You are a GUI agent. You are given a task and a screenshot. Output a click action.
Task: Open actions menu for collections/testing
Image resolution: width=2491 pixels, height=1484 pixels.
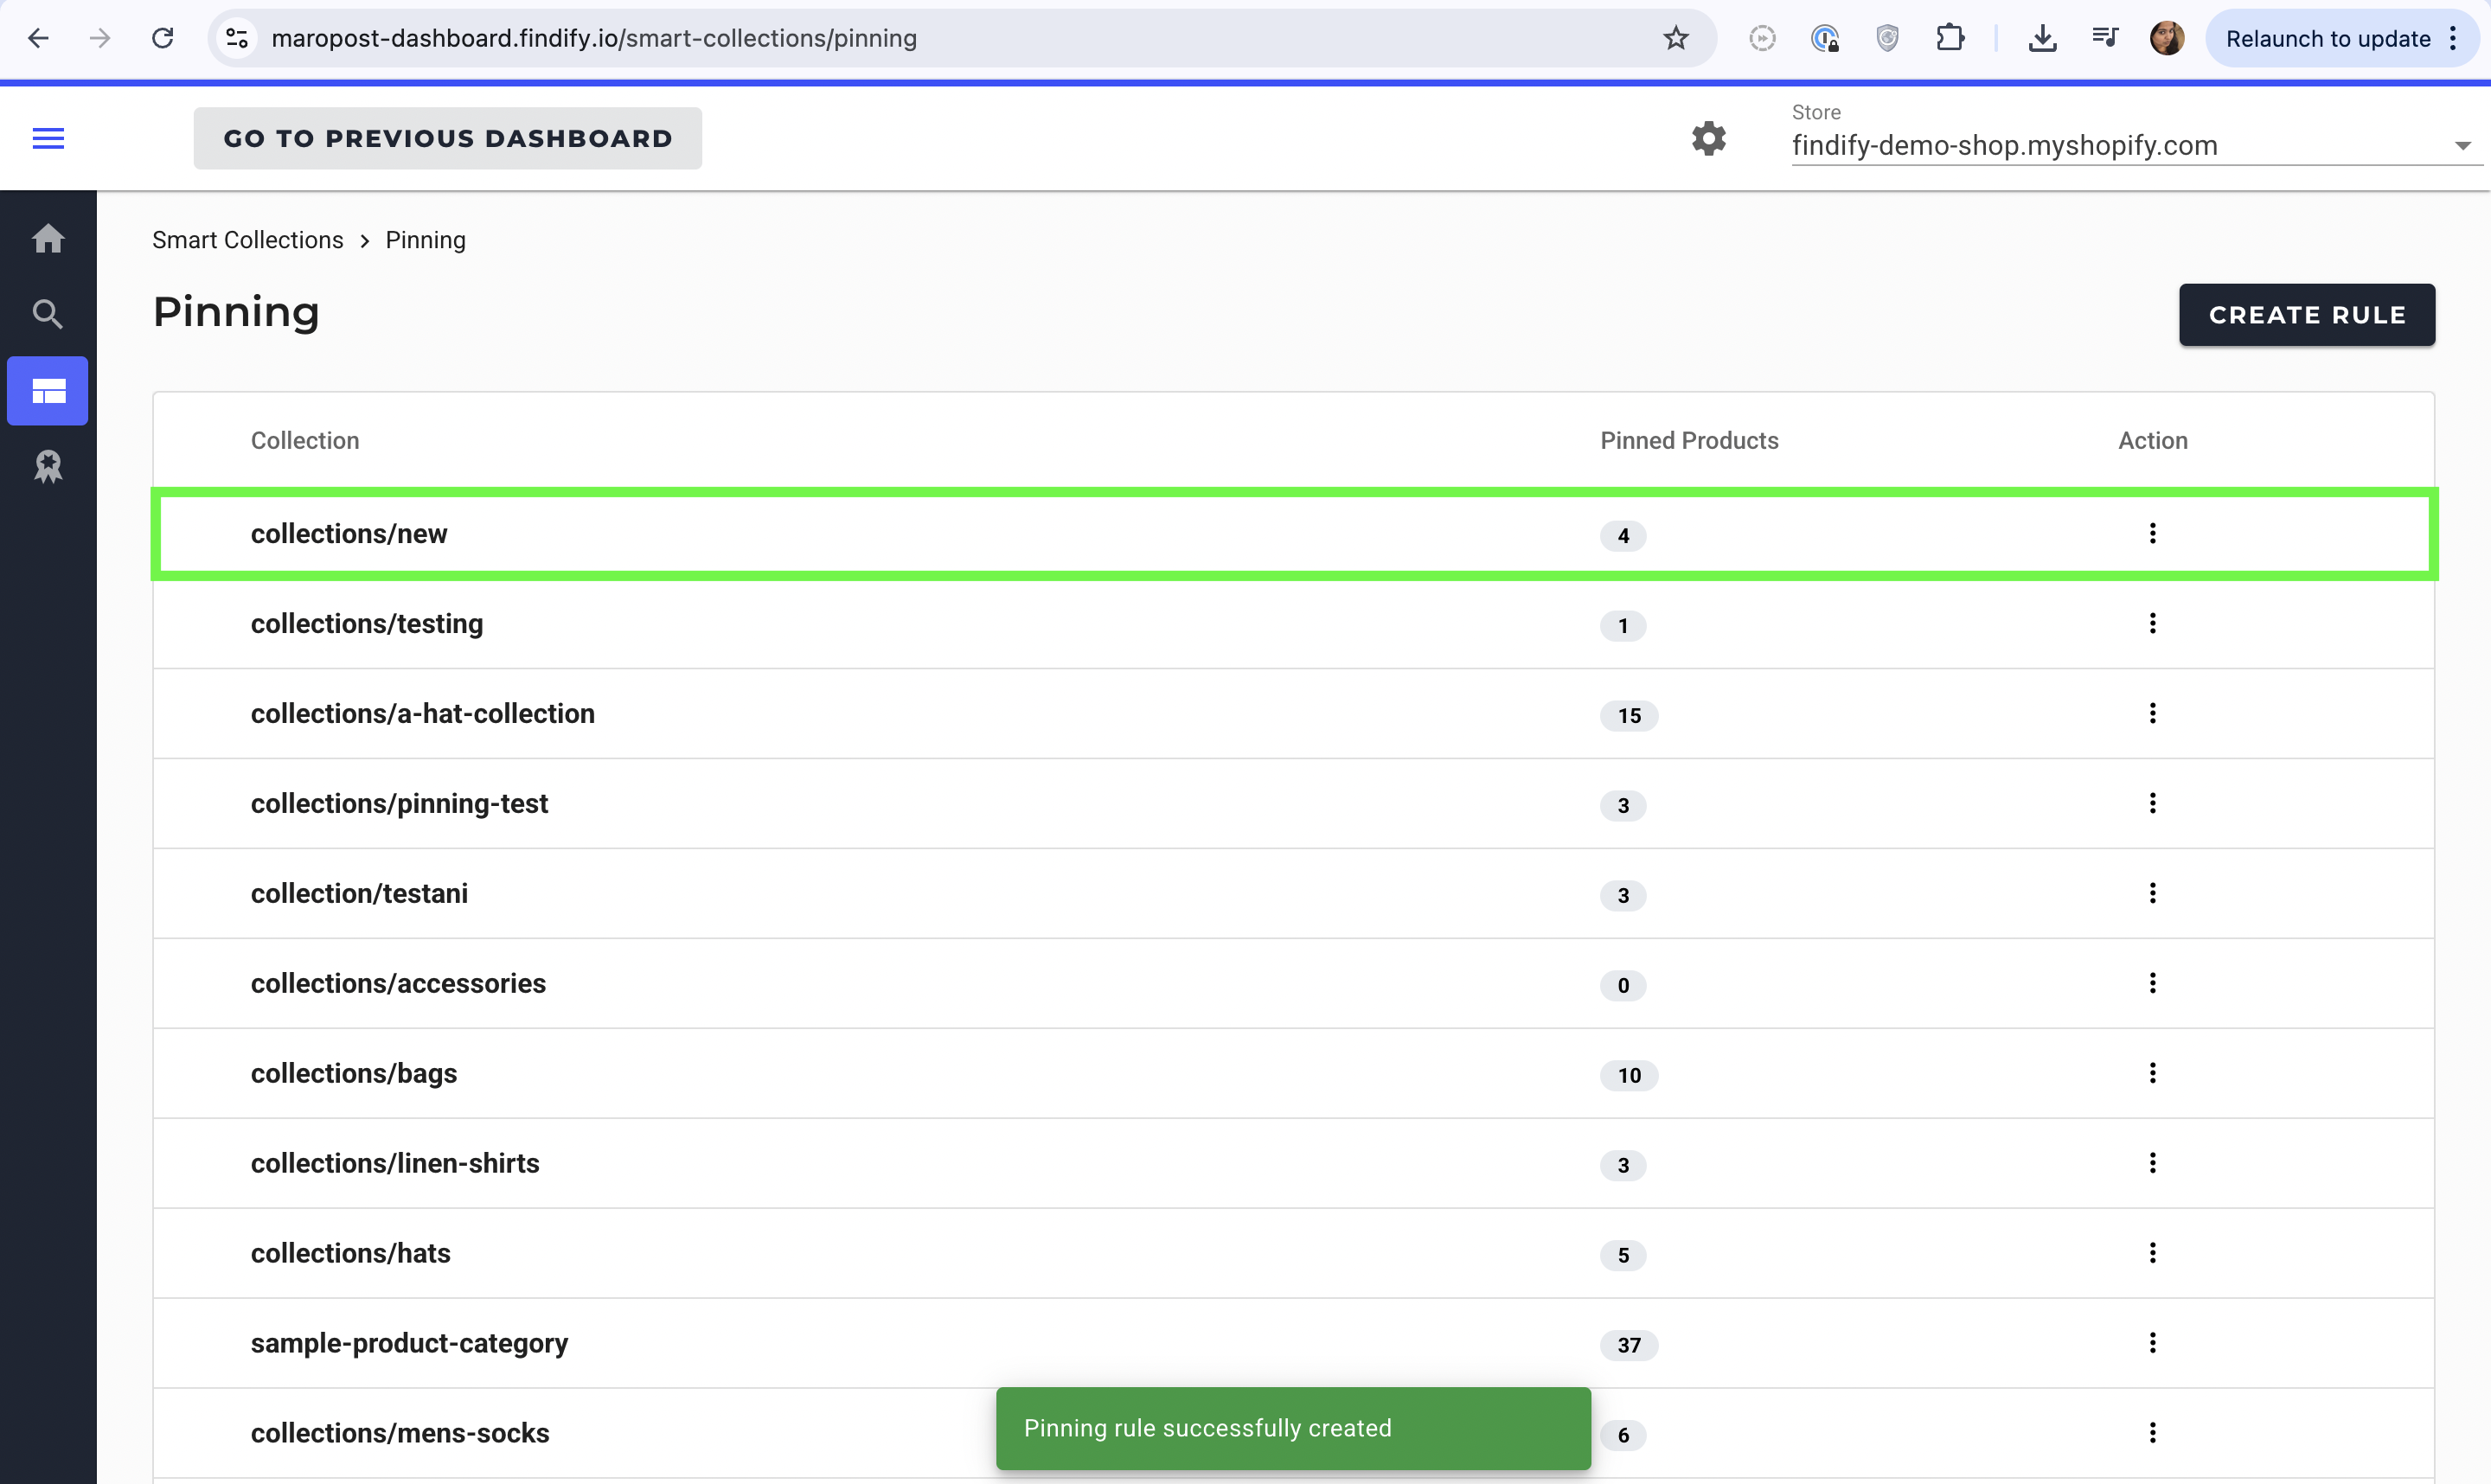[2152, 623]
